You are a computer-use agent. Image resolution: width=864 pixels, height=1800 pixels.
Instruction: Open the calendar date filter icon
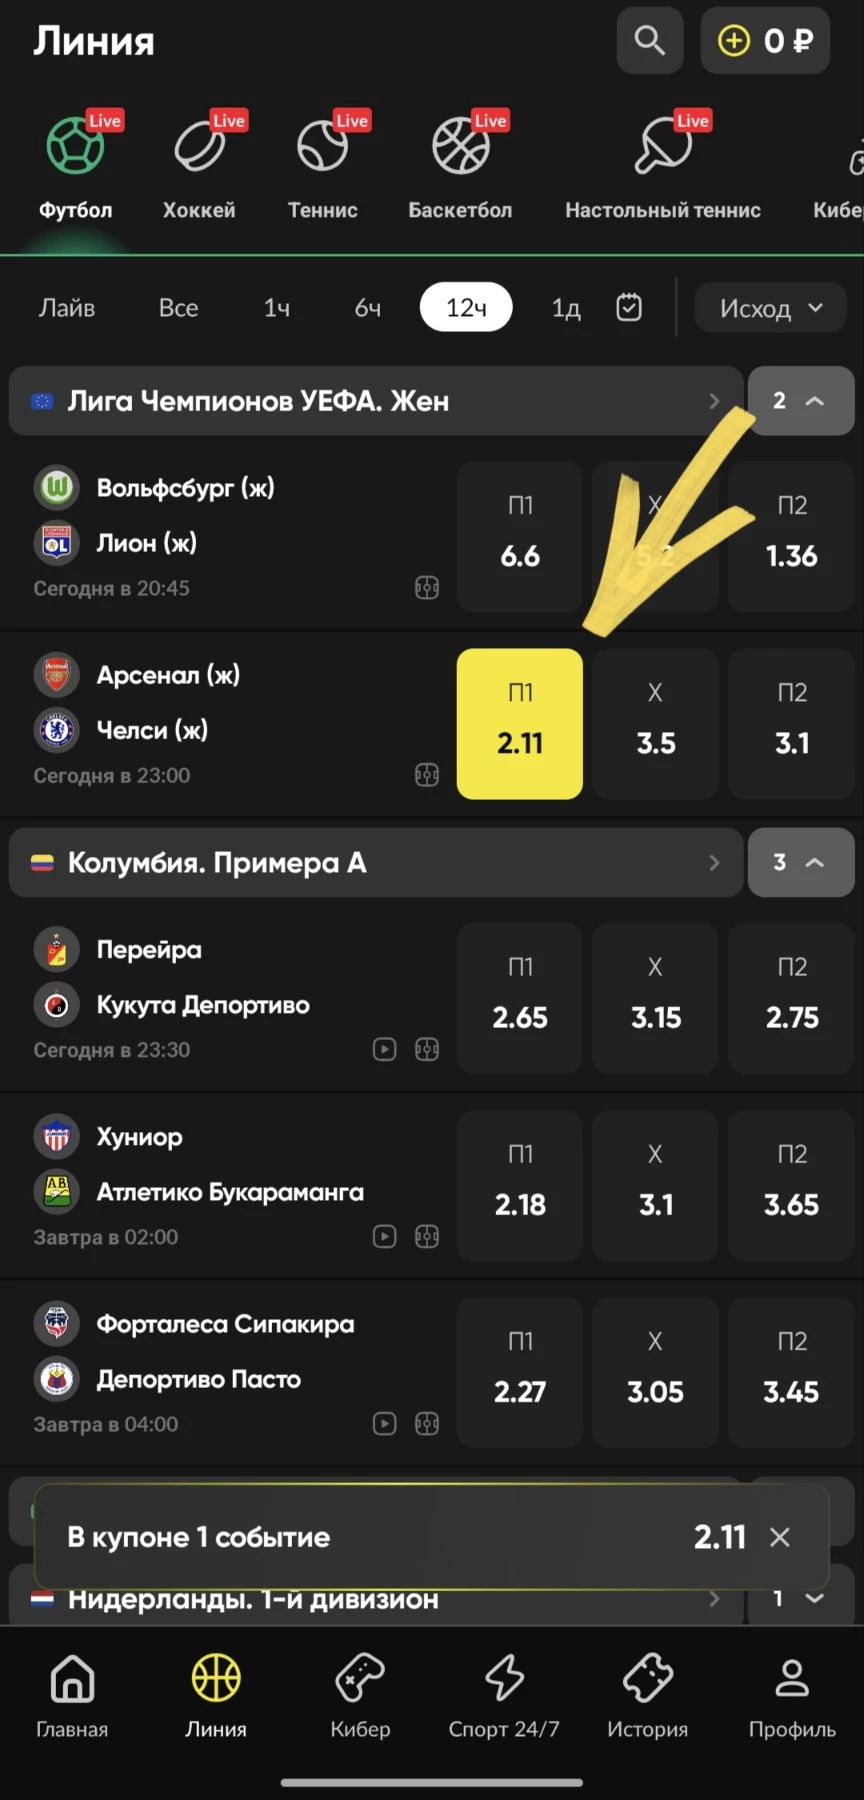coord(629,307)
